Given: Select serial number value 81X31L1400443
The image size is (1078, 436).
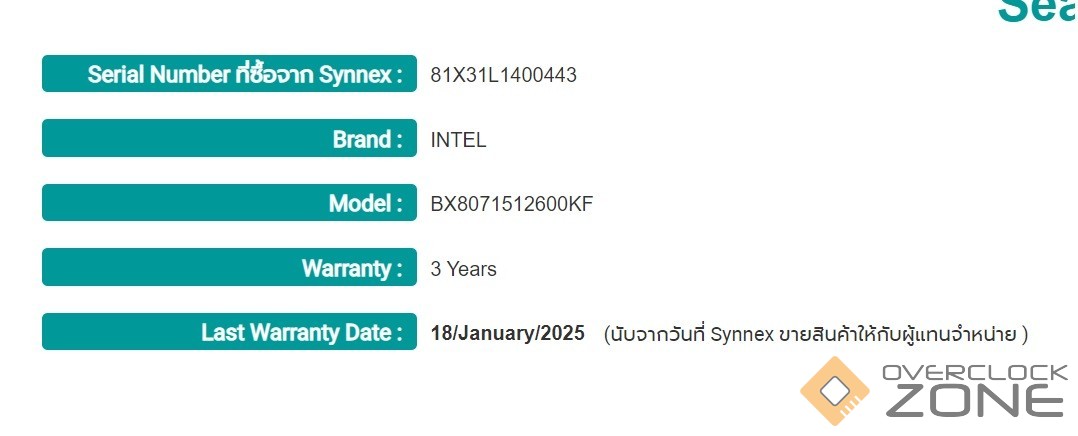Looking at the screenshot, I should click(x=503, y=75).
